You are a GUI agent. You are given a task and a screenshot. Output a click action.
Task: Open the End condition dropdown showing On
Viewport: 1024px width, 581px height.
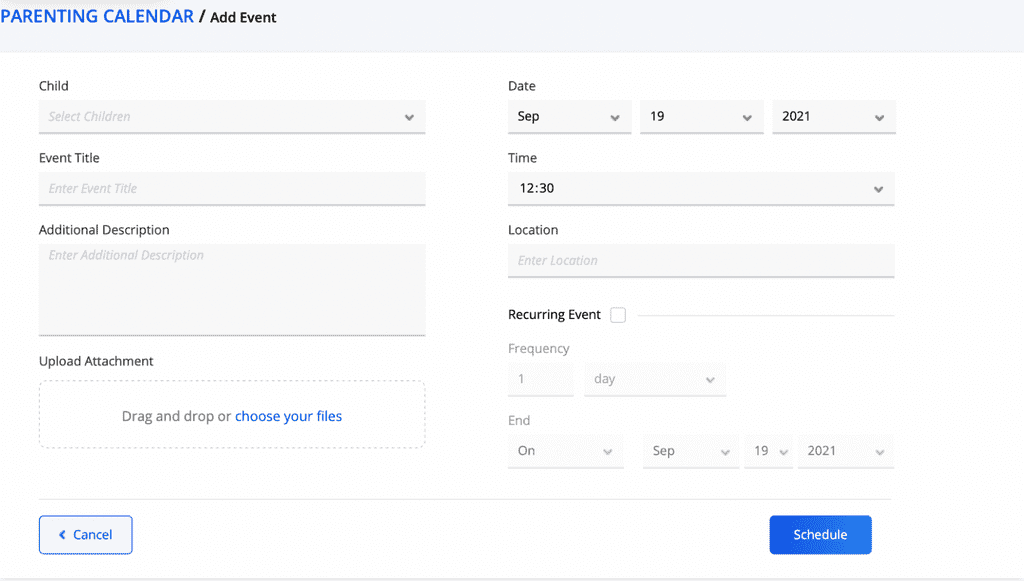[x=565, y=451]
